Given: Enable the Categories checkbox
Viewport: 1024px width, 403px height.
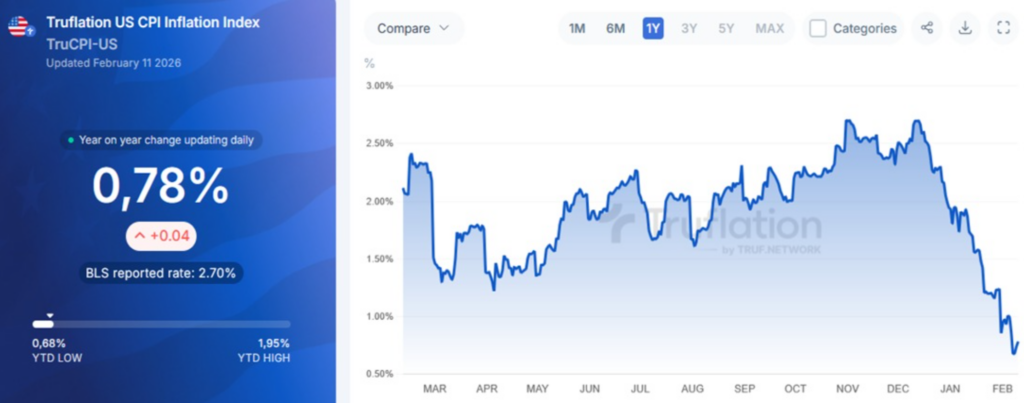Looking at the screenshot, I should click(818, 29).
